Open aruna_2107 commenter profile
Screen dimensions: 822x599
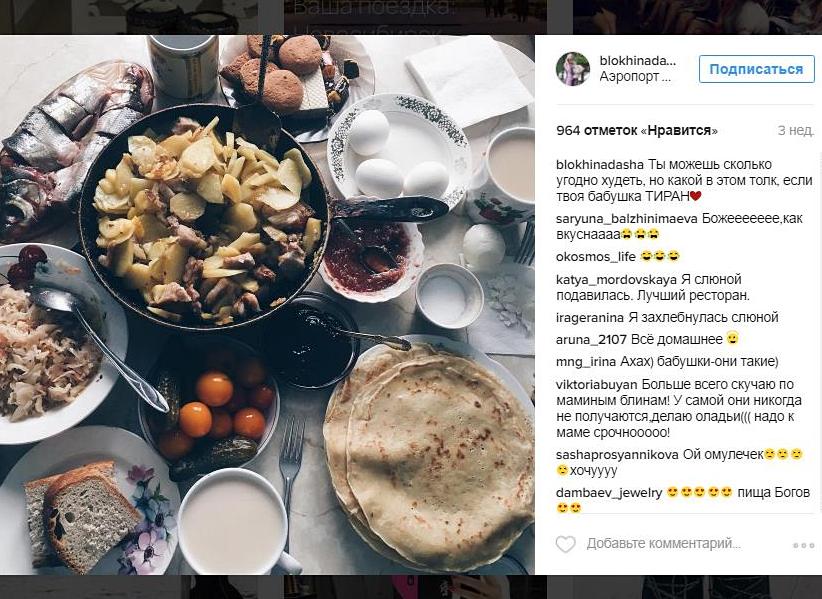(591, 340)
